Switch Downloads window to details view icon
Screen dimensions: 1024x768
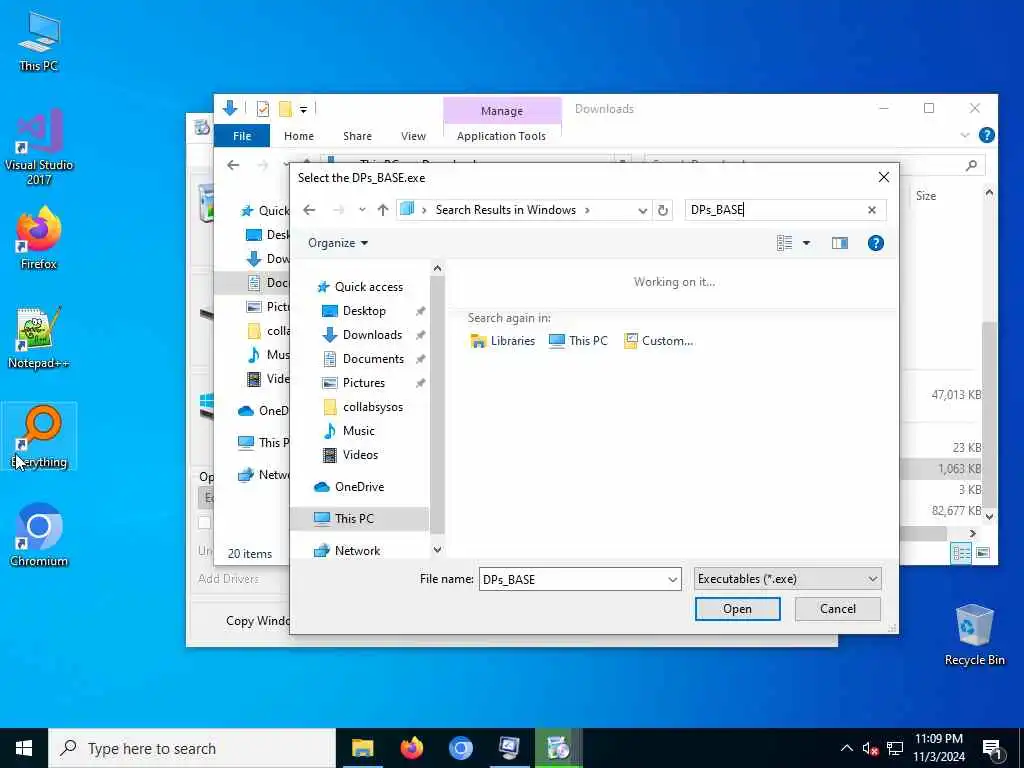961,553
